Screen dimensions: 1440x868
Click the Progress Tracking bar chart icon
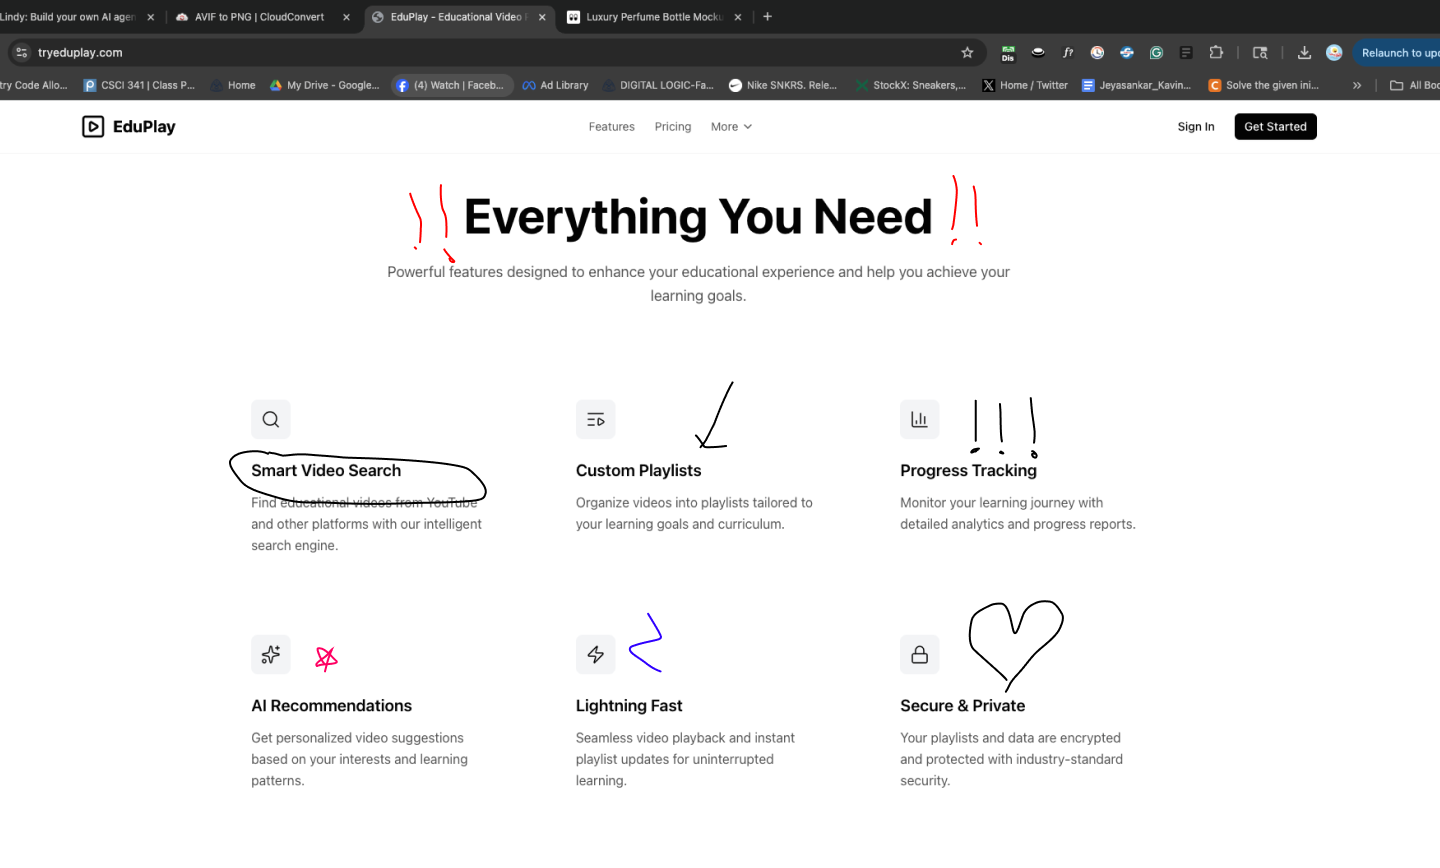919,419
